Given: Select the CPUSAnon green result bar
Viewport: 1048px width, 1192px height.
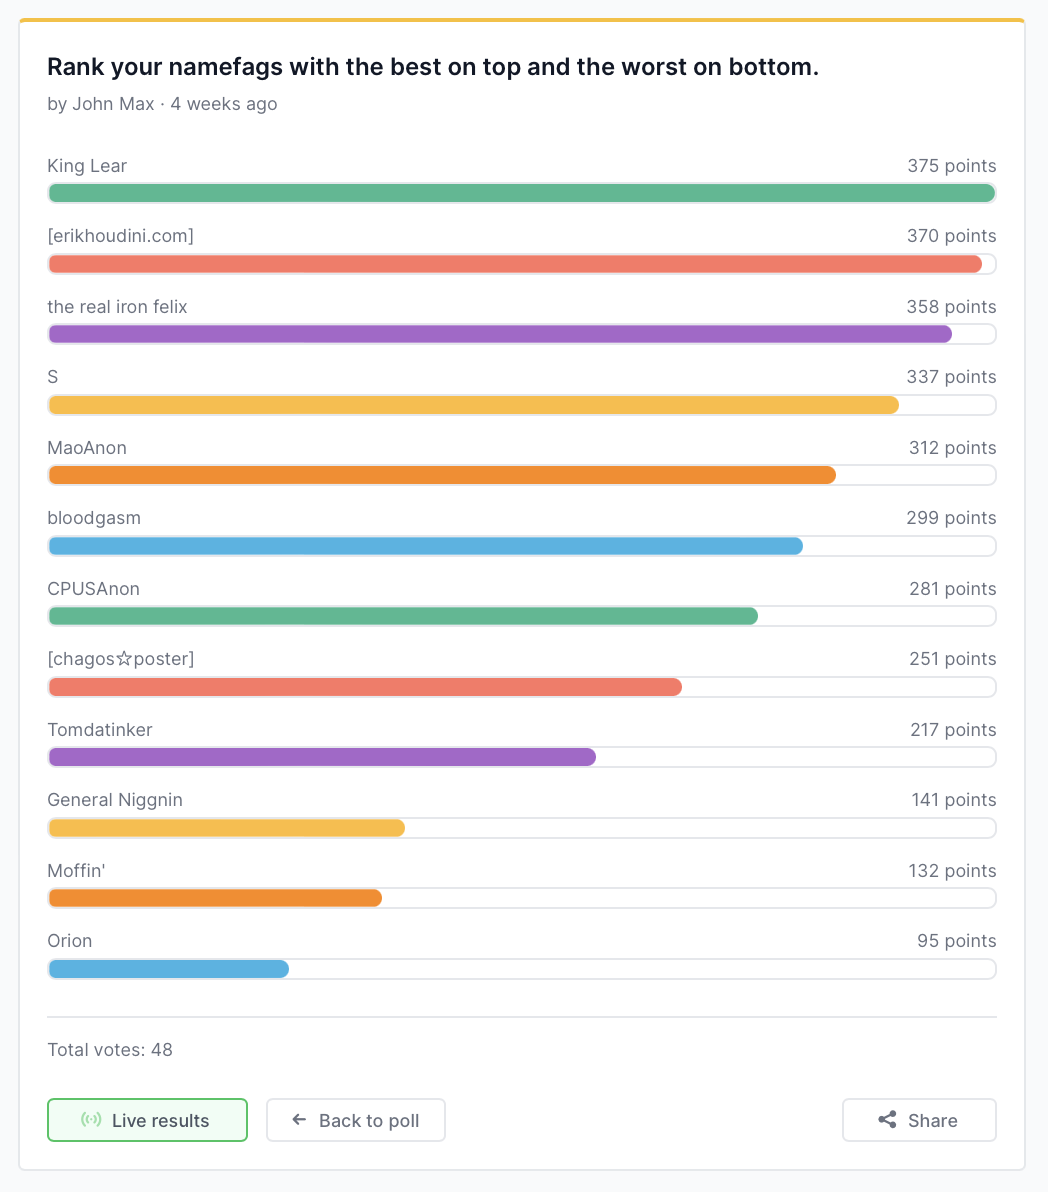Looking at the screenshot, I should click(x=403, y=616).
